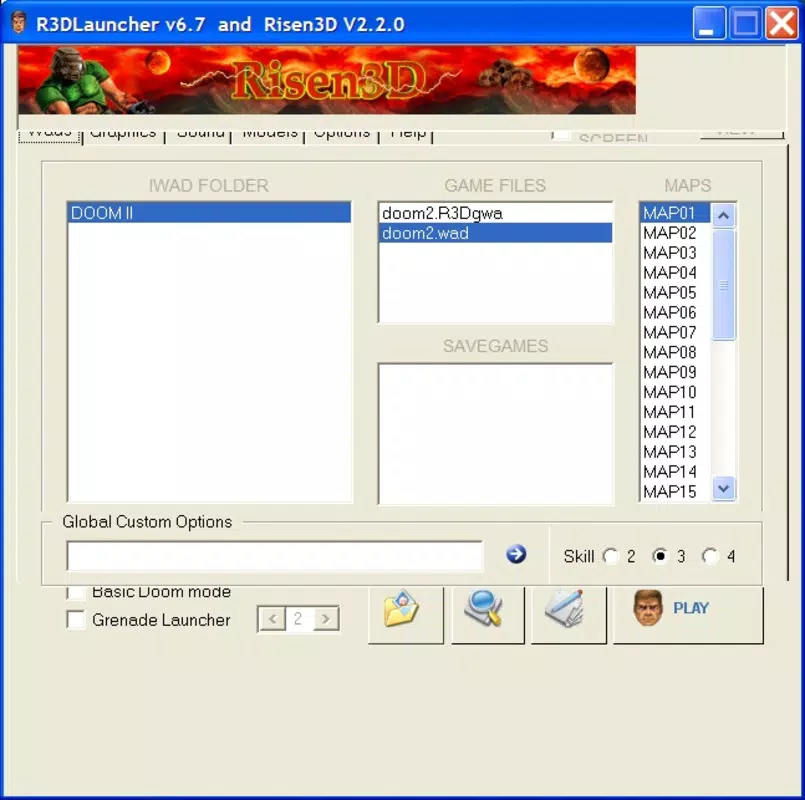Select MAP07 in the Maps list
Image resolution: width=805 pixels, height=800 pixels.
click(x=675, y=332)
